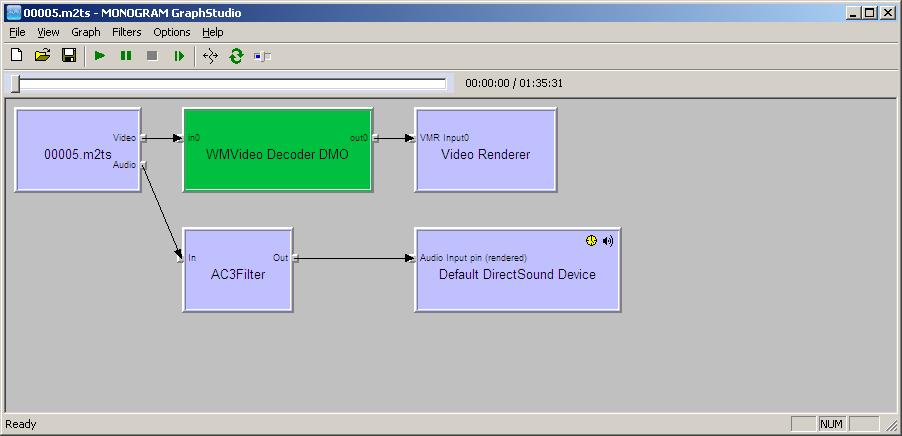Step one frame forward
Viewport: 902px width, 436px height.
pyautogui.click(x=179, y=56)
